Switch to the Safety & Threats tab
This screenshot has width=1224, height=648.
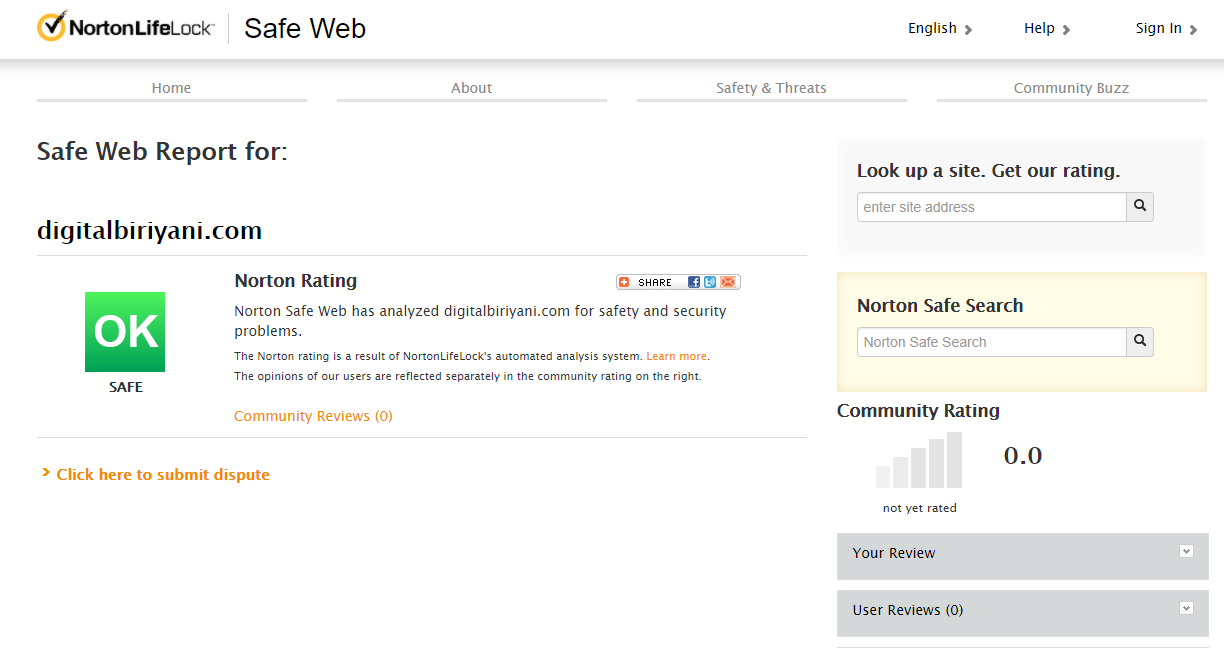point(771,88)
